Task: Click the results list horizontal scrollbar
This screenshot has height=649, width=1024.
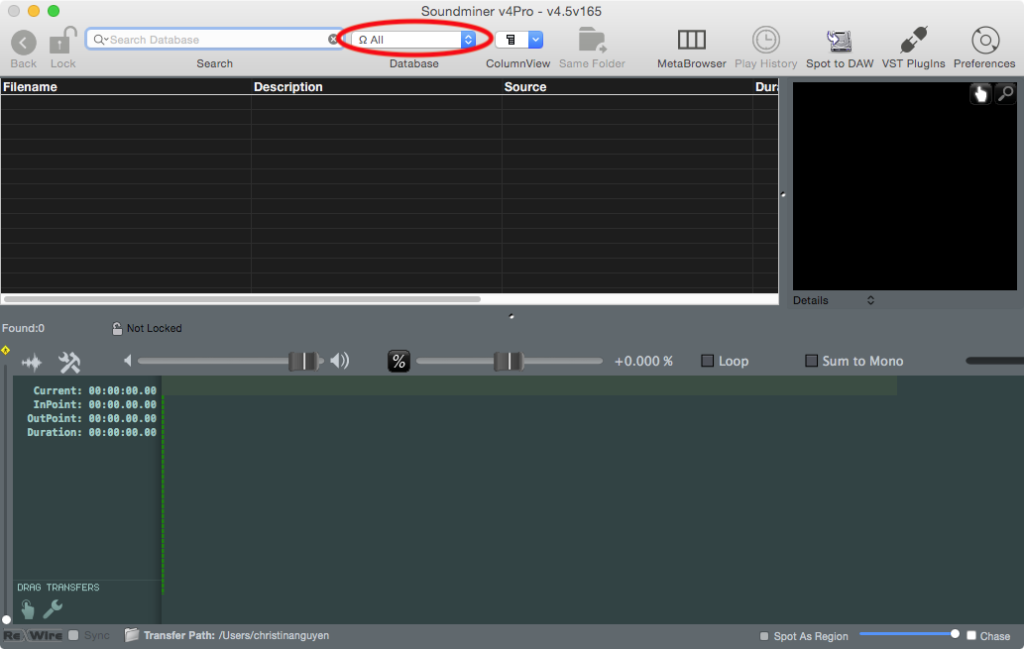Action: (242, 299)
